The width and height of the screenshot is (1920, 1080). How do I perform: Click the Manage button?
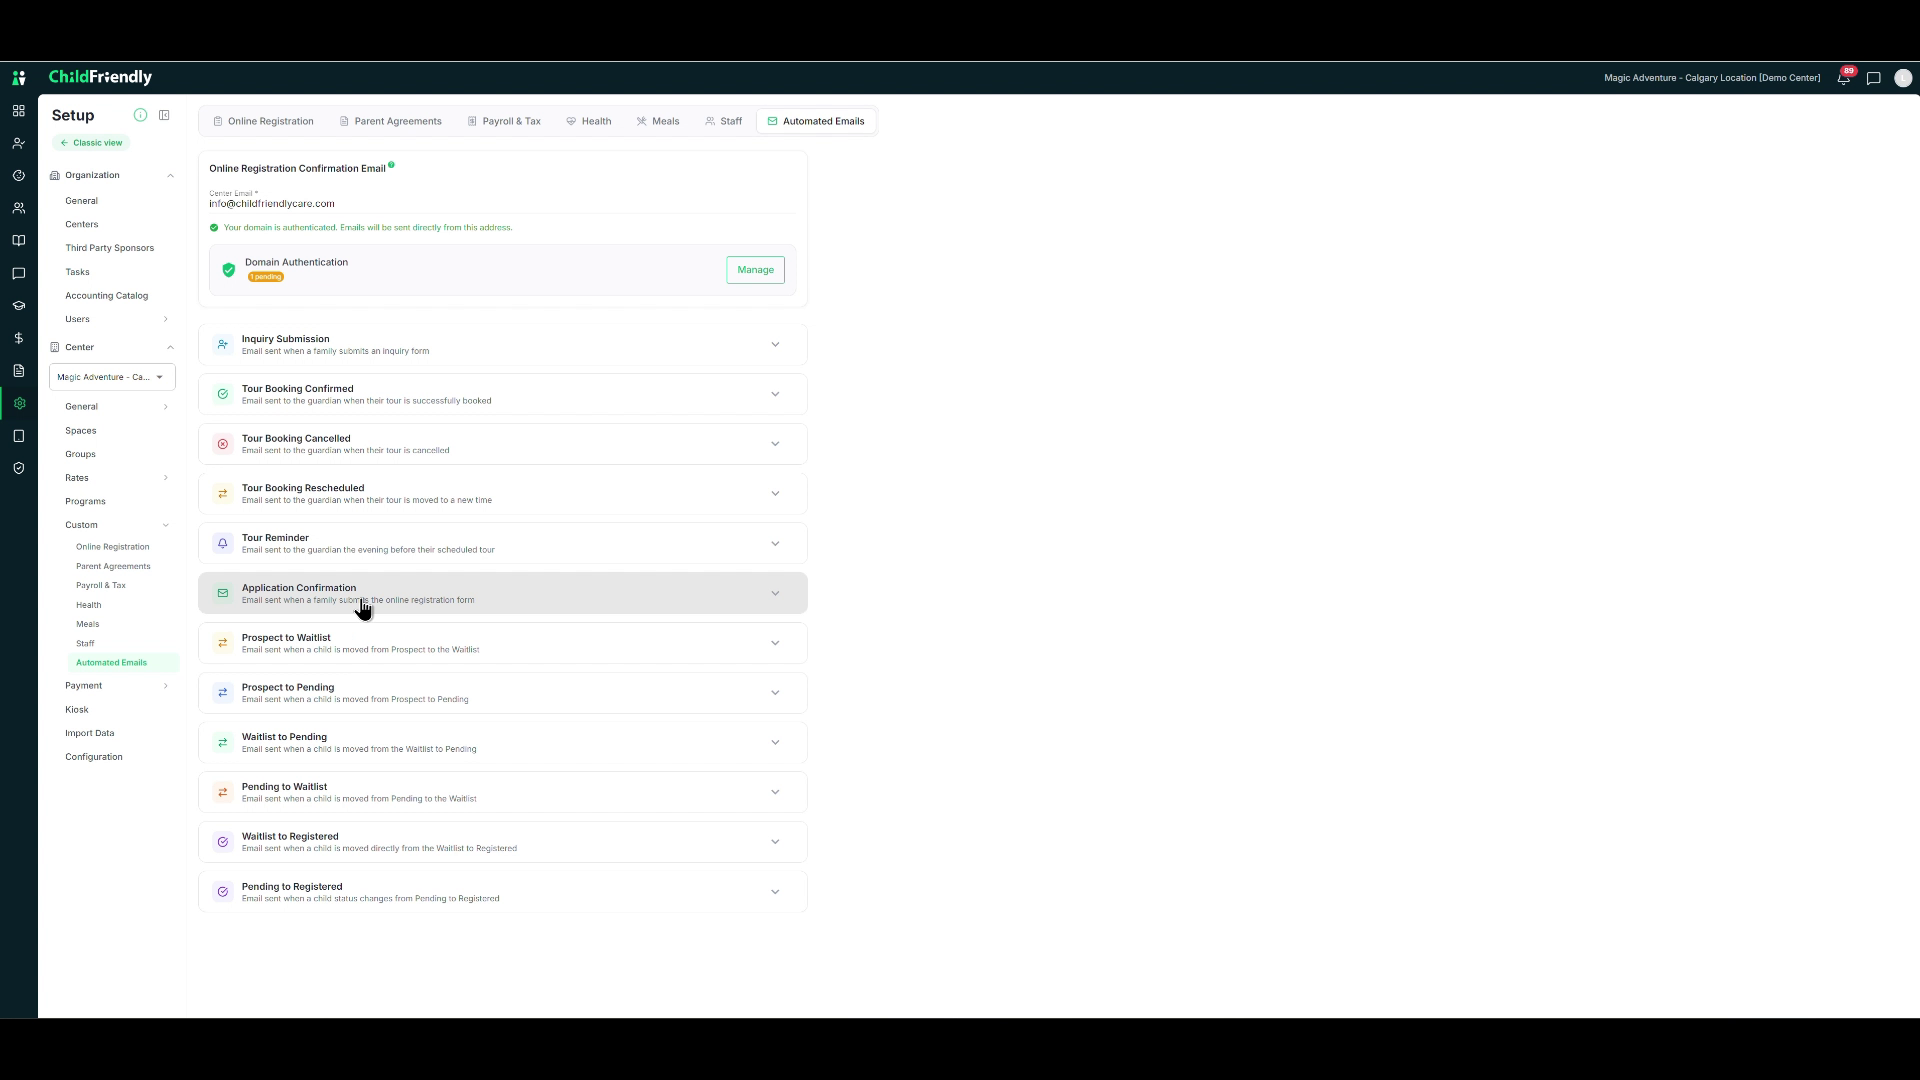[x=755, y=270]
